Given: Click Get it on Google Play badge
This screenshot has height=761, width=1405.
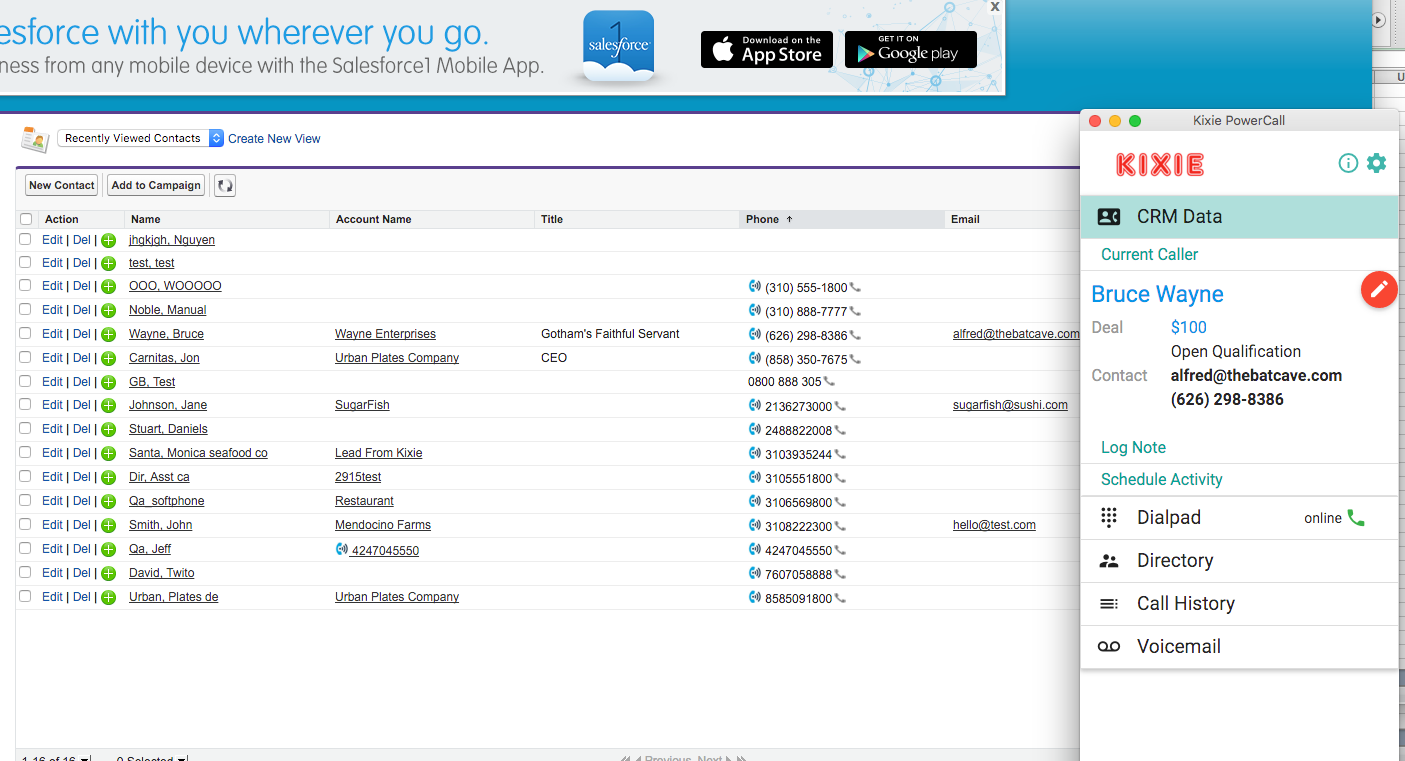Looking at the screenshot, I should click(911, 49).
